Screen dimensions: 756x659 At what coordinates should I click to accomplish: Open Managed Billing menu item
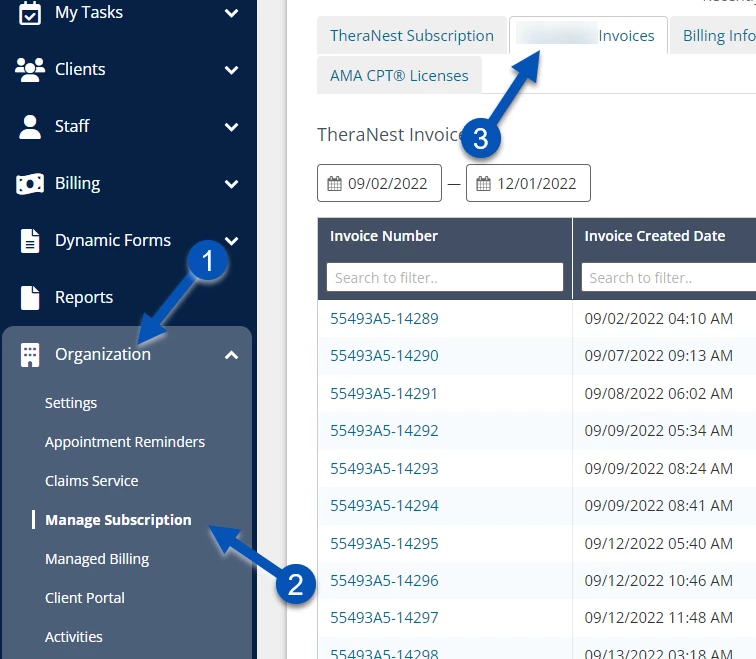(97, 559)
